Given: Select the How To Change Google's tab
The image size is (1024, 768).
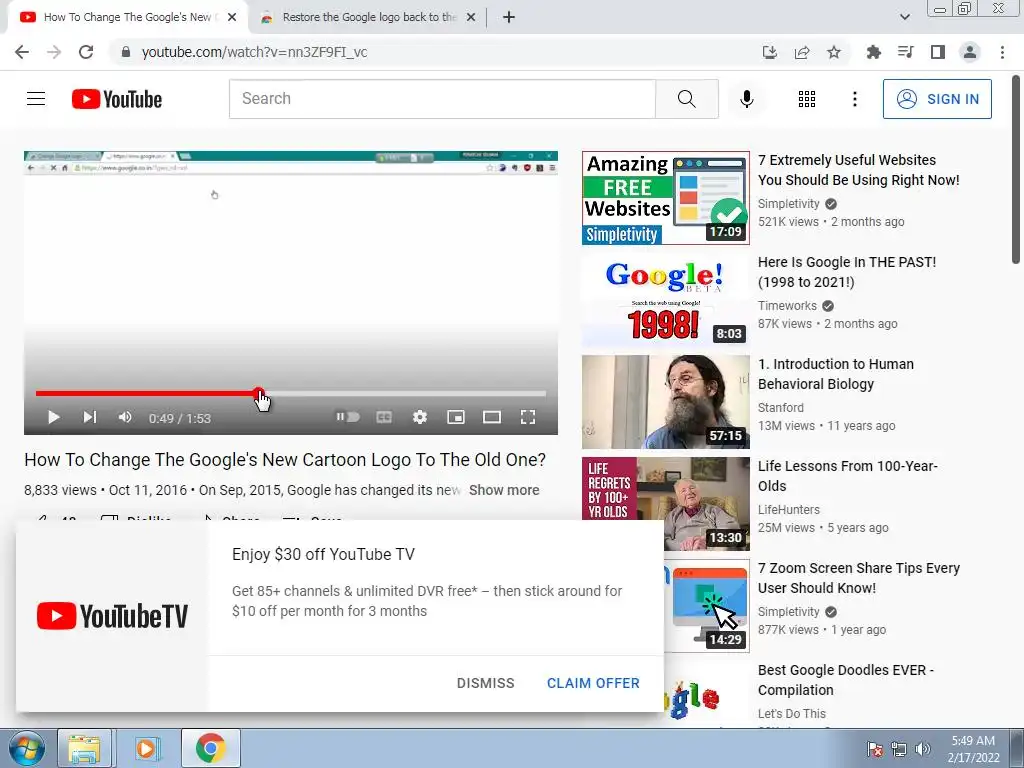Looking at the screenshot, I should pos(127,17).
